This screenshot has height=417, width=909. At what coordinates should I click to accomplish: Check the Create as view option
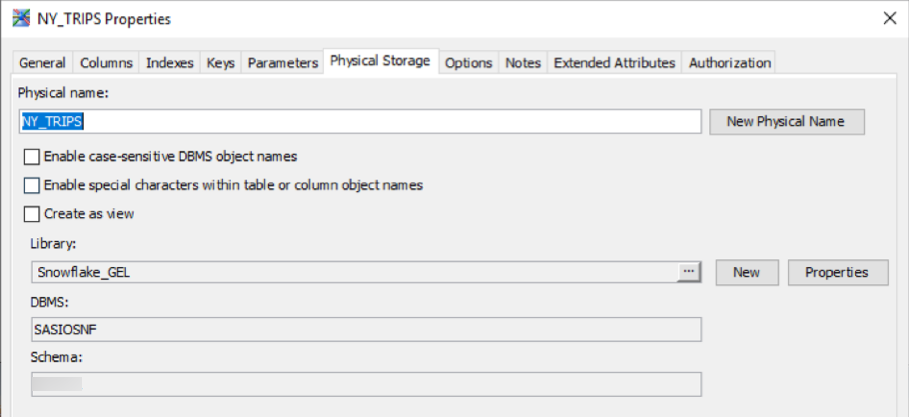pyautogui.click(x=32, y=214)
